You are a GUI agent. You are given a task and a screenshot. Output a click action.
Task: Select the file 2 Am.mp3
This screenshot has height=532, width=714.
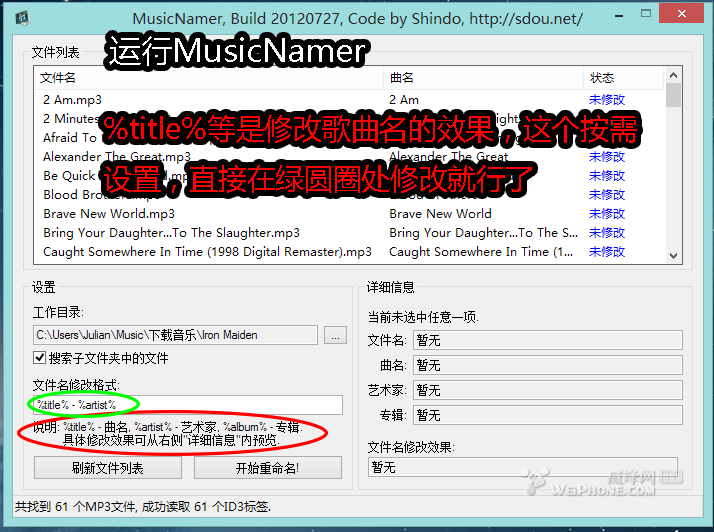pos(72,100)
